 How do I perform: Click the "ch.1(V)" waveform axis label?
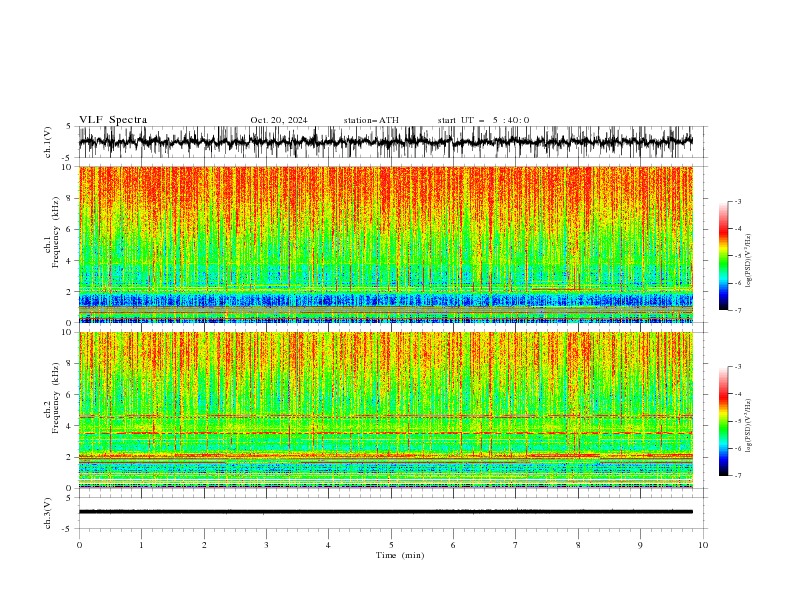tap(48, 142)
